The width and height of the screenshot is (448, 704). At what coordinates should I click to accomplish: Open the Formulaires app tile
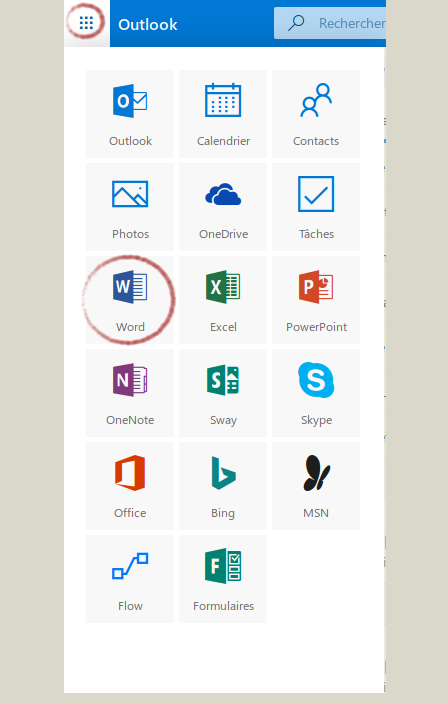223,578
